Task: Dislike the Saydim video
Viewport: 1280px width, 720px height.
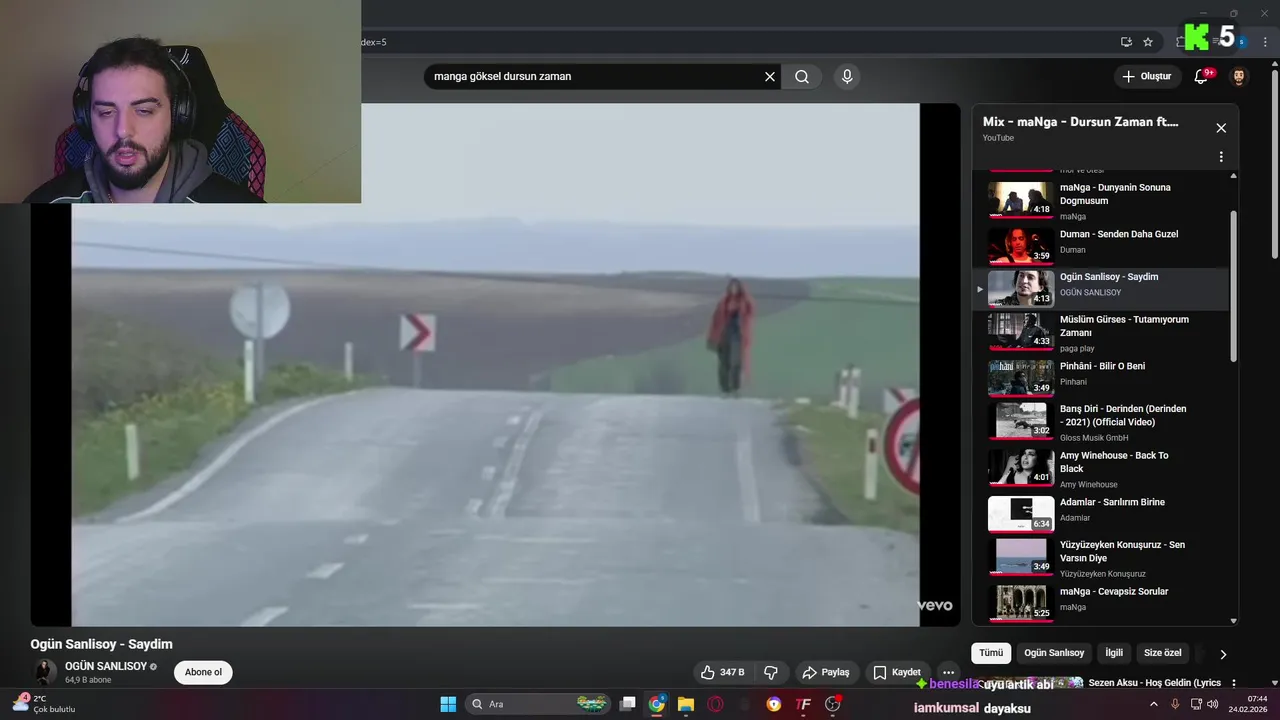Action: tap(771, 672)
